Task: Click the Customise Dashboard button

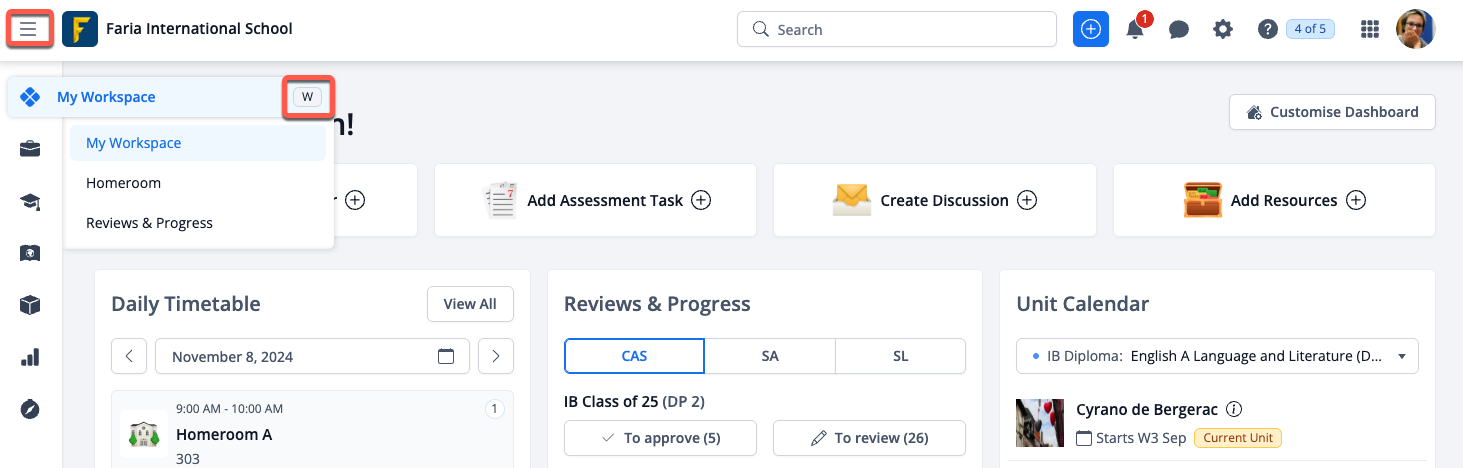Action: point(1332,112)
